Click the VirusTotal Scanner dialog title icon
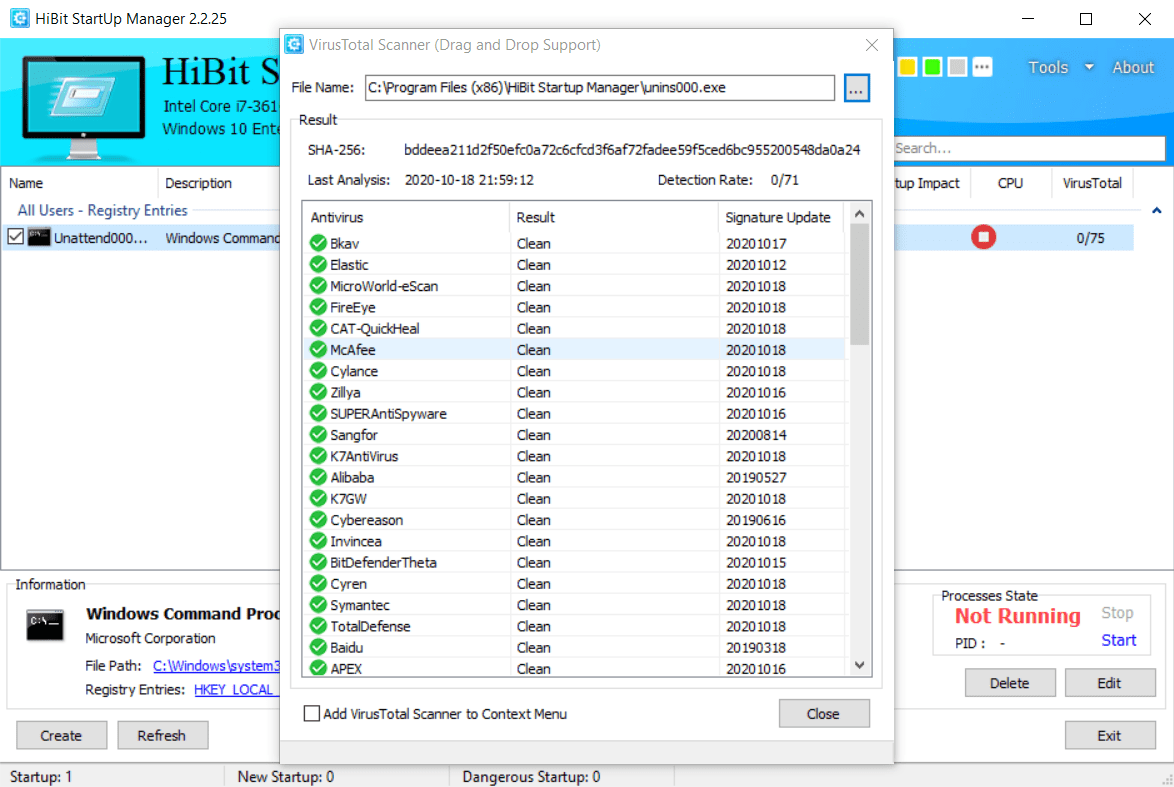Screen dimensions: 1174x787 (x=294, y=44)
